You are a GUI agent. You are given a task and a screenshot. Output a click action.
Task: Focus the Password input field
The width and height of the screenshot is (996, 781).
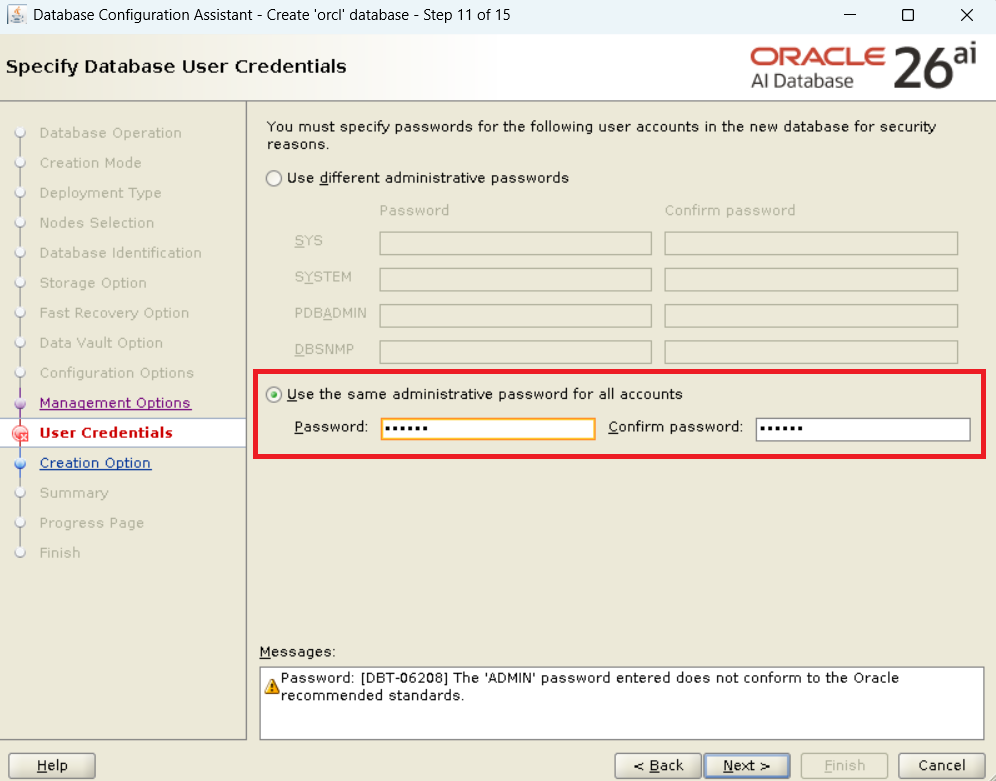click(488, 428)
